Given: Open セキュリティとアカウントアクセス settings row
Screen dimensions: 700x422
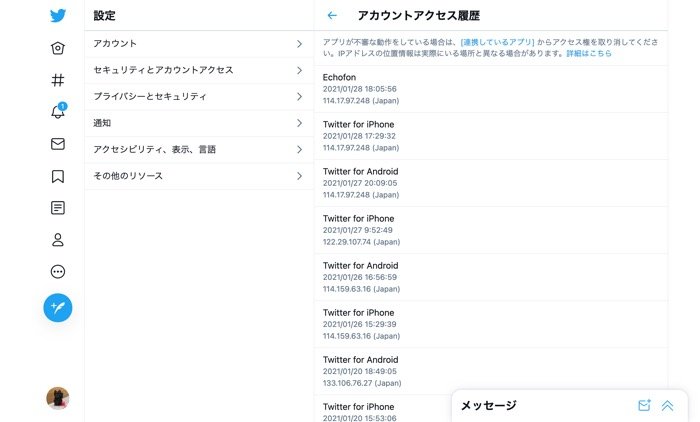Looking at the screenshot, I should (199, 70).
